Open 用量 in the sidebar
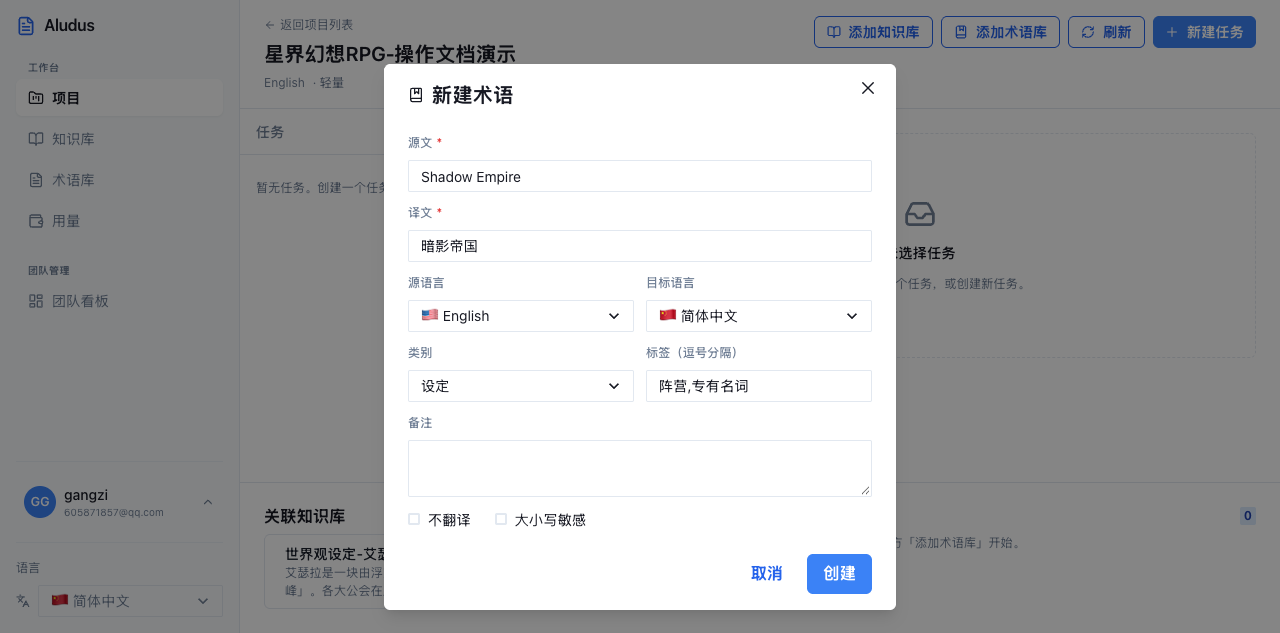 click(x=120, y=221)
